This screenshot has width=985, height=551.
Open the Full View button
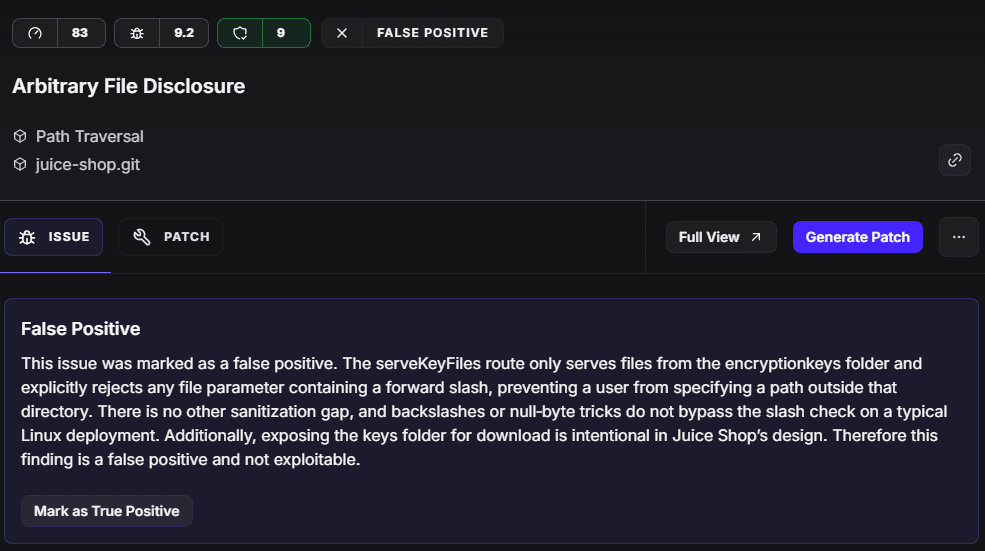pos(720,237)
